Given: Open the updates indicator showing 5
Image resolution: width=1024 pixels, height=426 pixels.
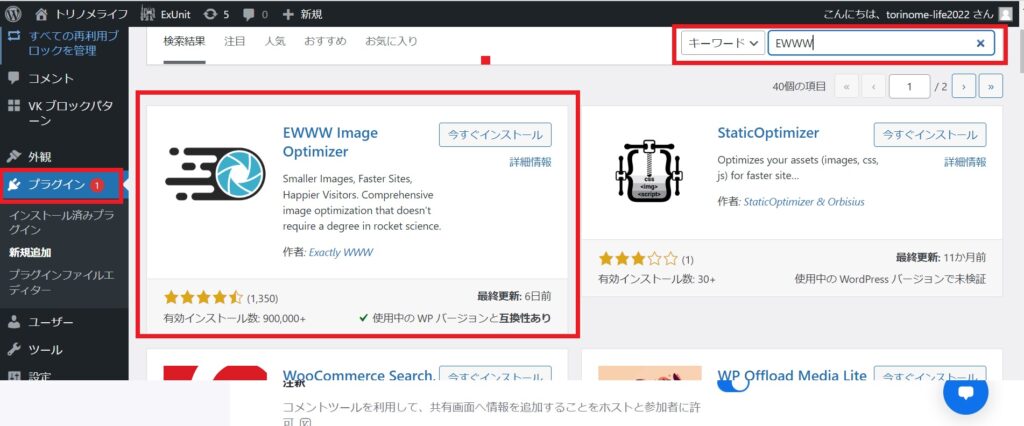Looking at the screenshot, I should pyautogui.click(x=216, y=14).
